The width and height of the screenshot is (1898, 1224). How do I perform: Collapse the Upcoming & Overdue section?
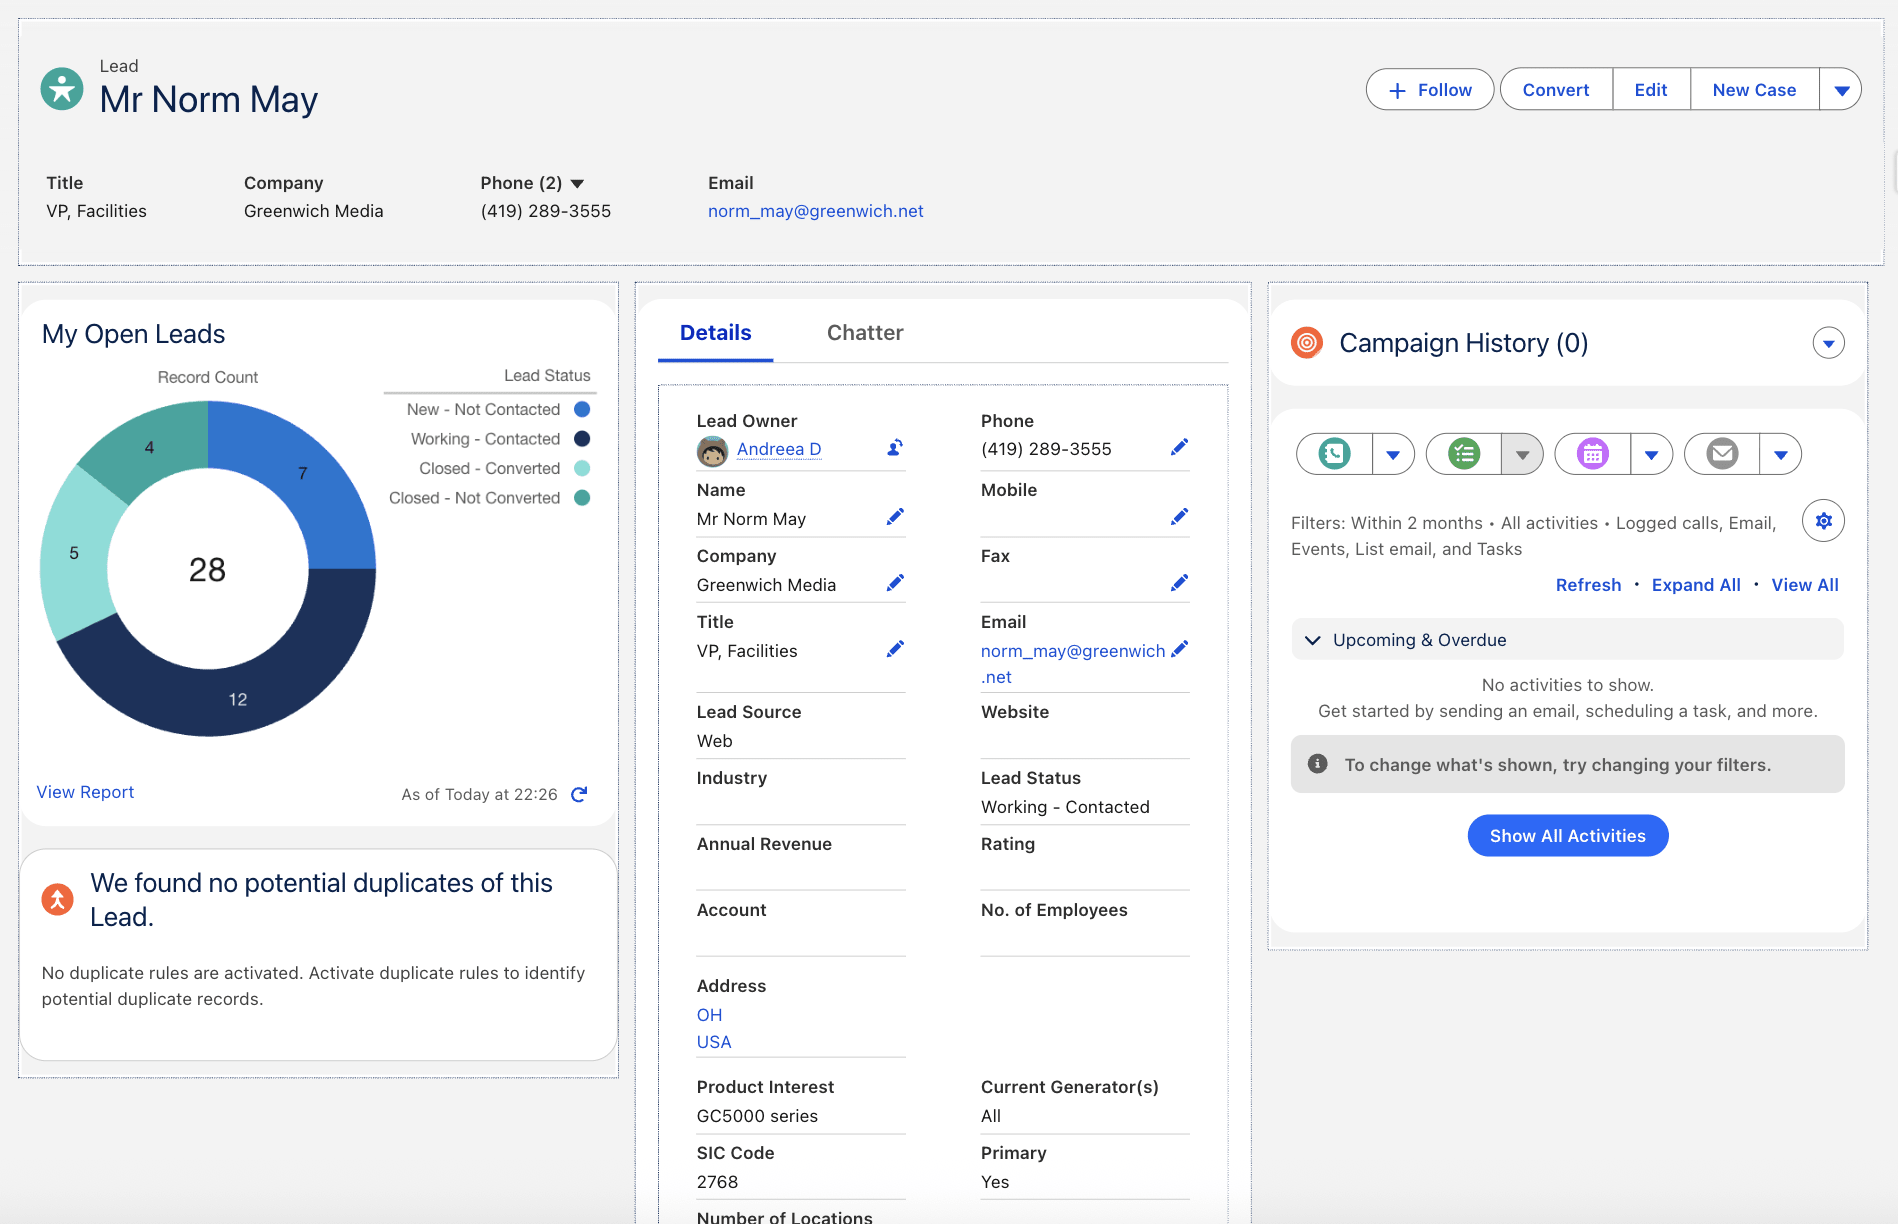[x=1313, y=640]
